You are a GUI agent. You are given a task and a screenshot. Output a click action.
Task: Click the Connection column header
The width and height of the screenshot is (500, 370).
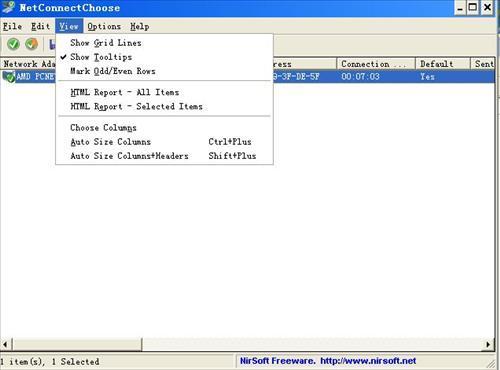pos(376,64)
